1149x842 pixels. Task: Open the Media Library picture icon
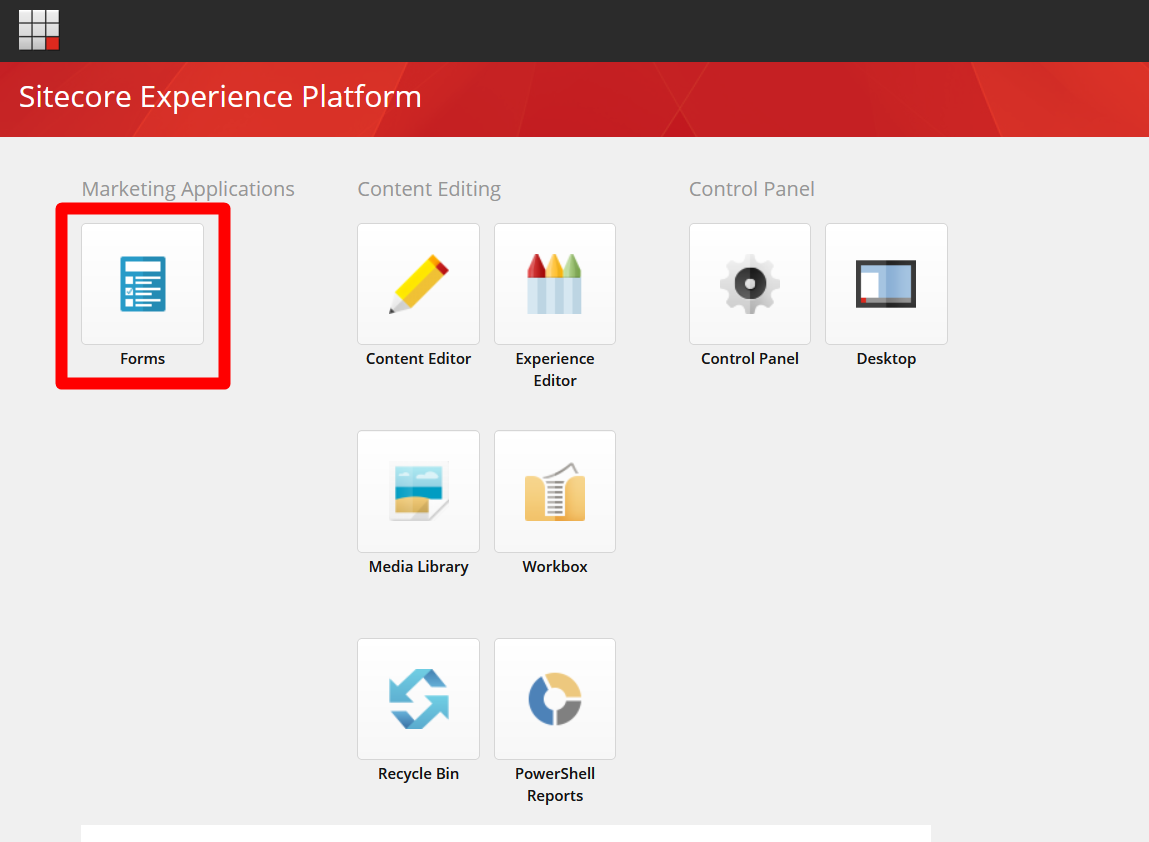418,491
